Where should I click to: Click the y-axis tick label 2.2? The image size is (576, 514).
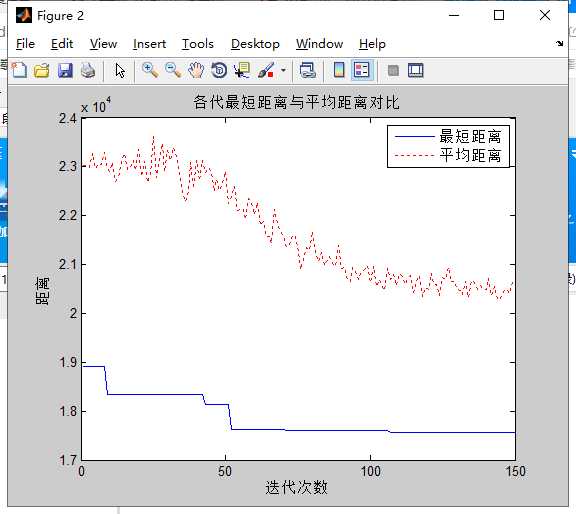(68, 215)
